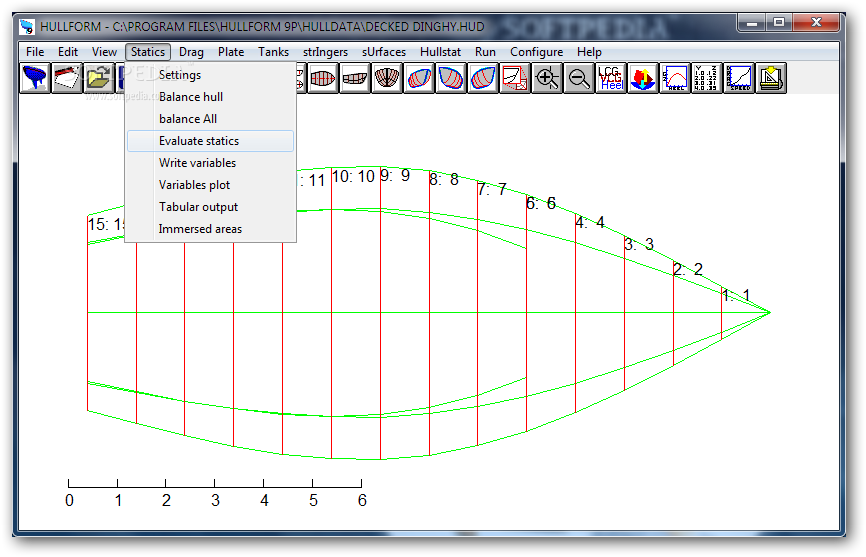
Task: Select Write variables menu entry
Action: click(210, 163)
